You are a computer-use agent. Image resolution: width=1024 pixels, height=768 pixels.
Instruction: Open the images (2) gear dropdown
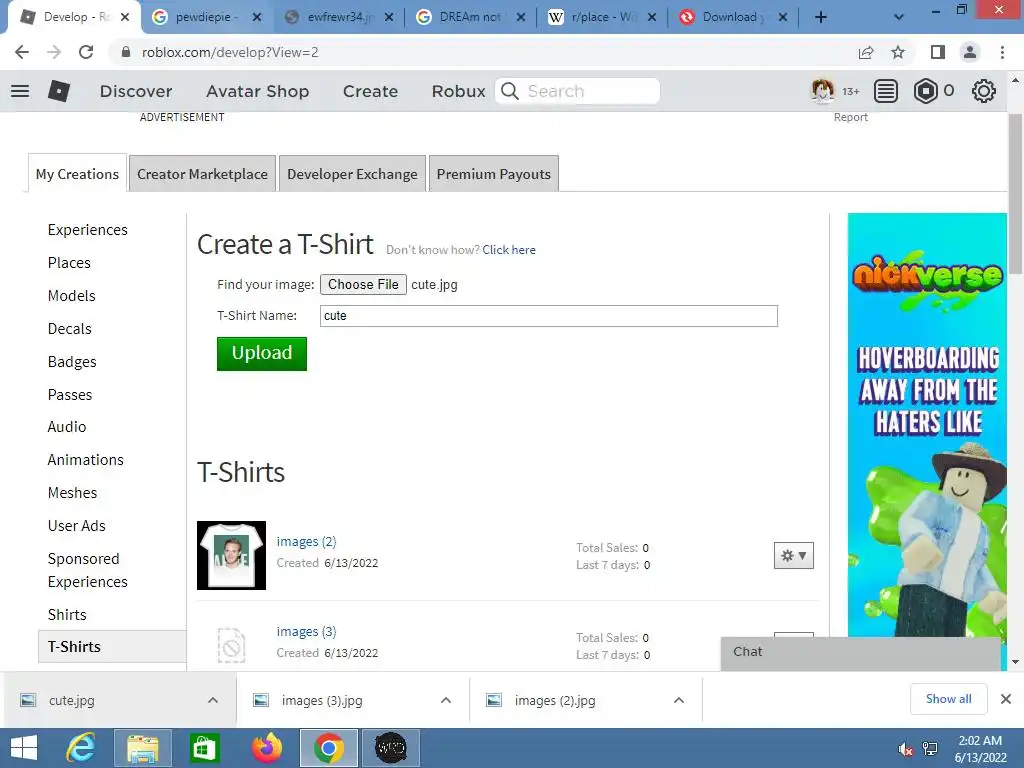point(793,556)
